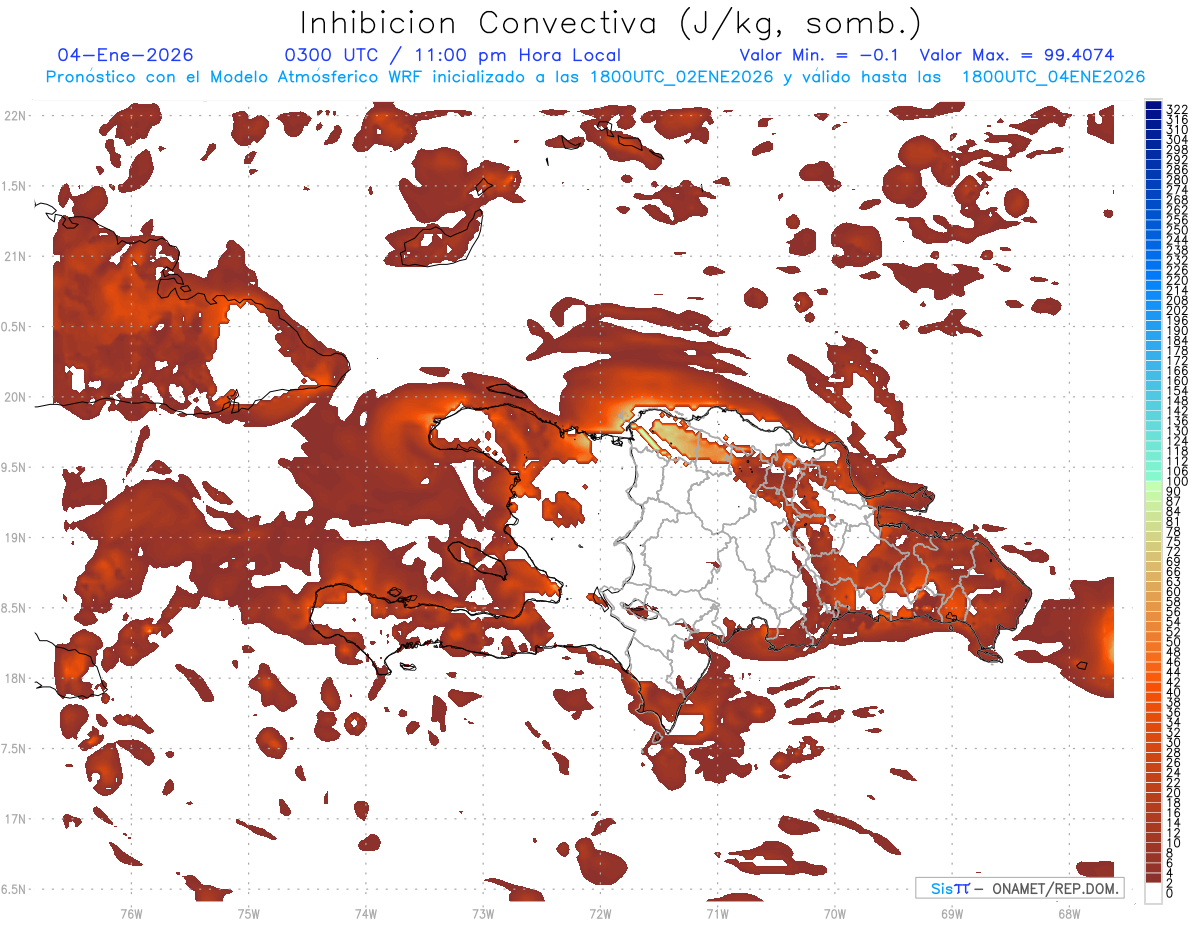Click the time '0300 UTC / 11:00 pm Hora Local'
Viewport: 1200px width, 927px height.
click(453, 55)
